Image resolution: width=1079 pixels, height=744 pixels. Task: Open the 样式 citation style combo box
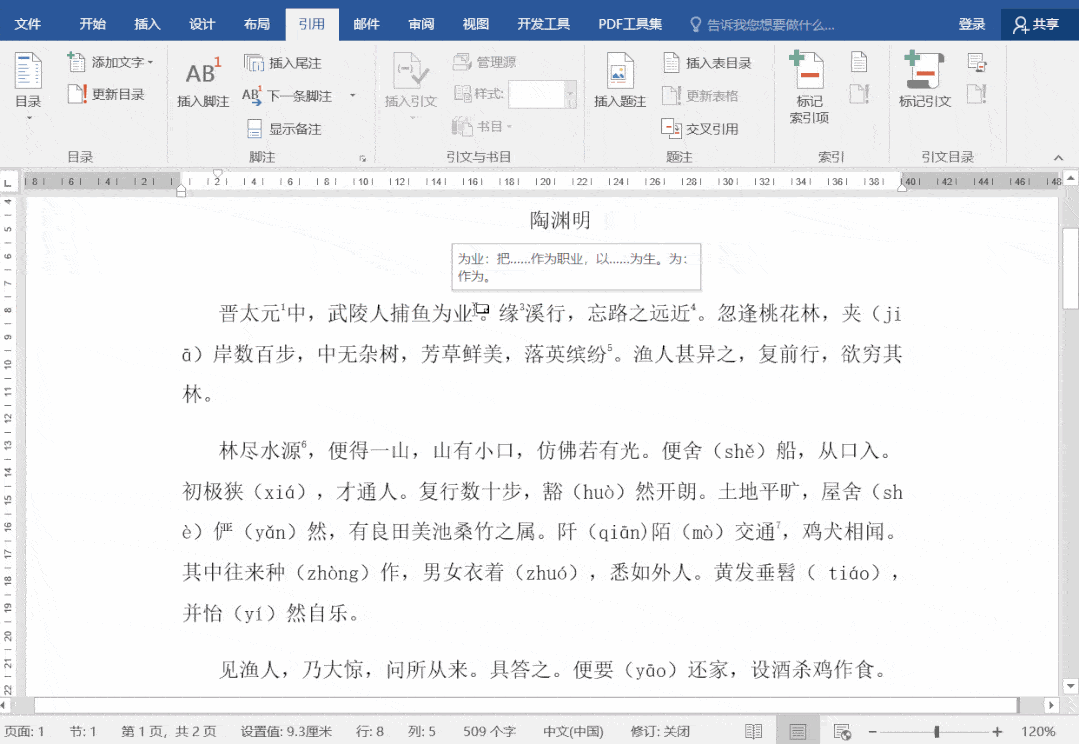point(542,94)
